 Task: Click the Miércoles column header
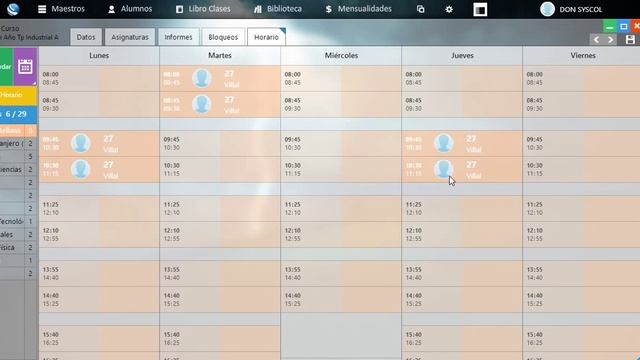pyautogui.click(x=341, y=56)
